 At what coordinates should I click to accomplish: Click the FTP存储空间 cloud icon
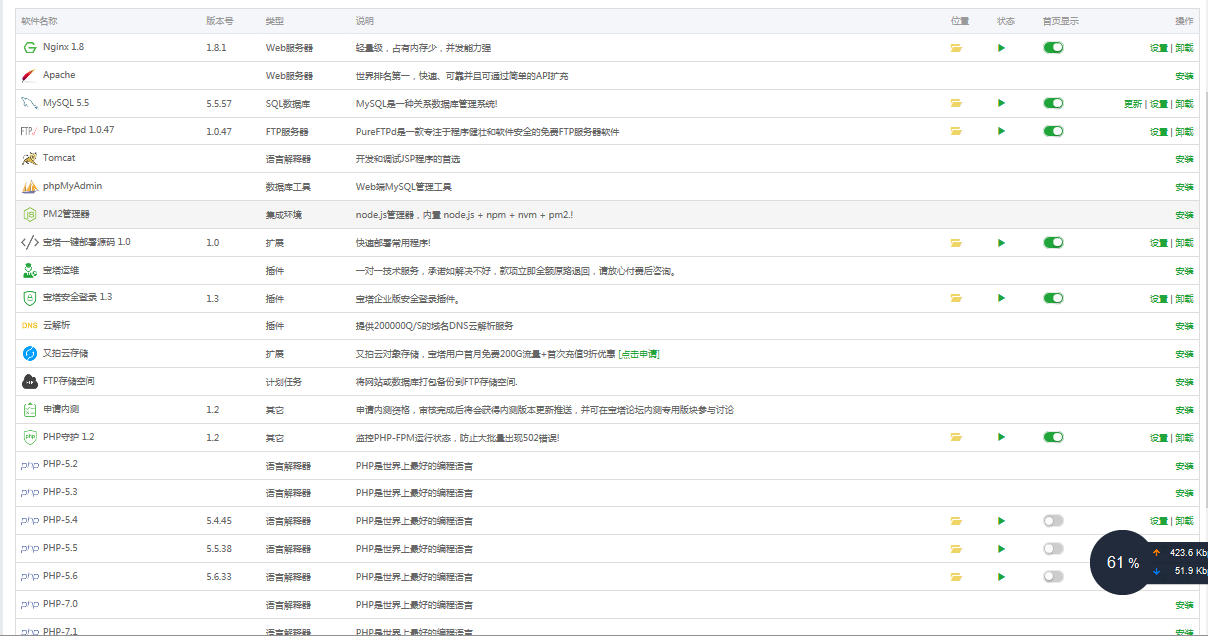(29, 381)
